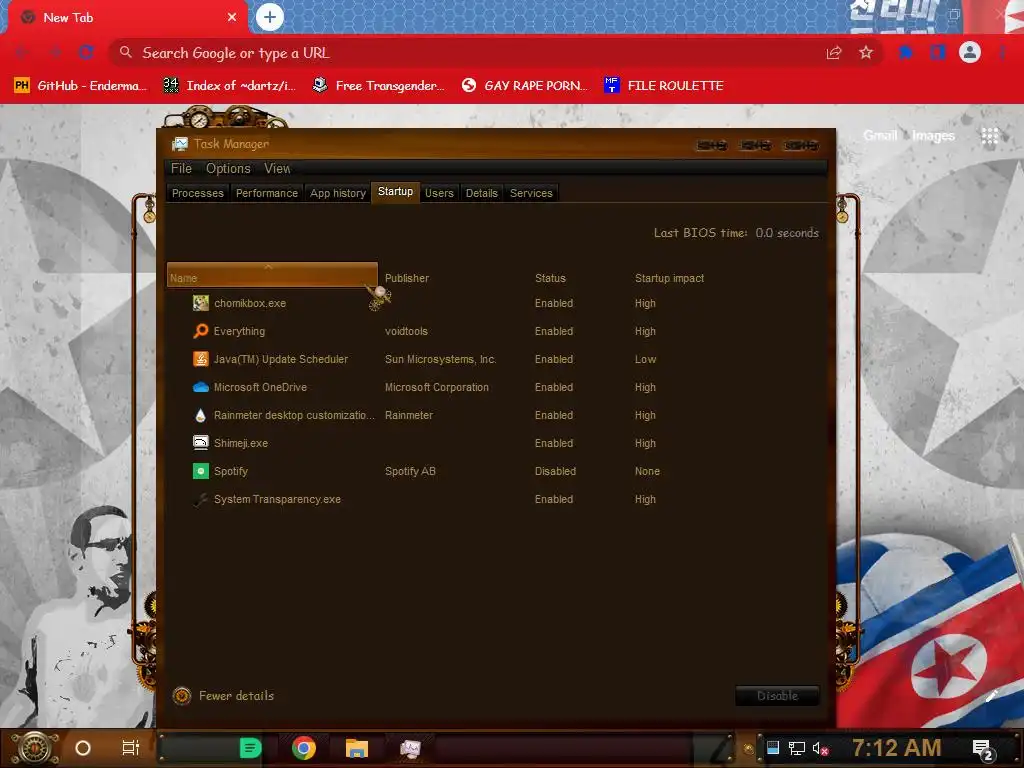Switch to the Users tab
Screen dimensions: 1024x768
pyautogui.click(x=439, y=193)
